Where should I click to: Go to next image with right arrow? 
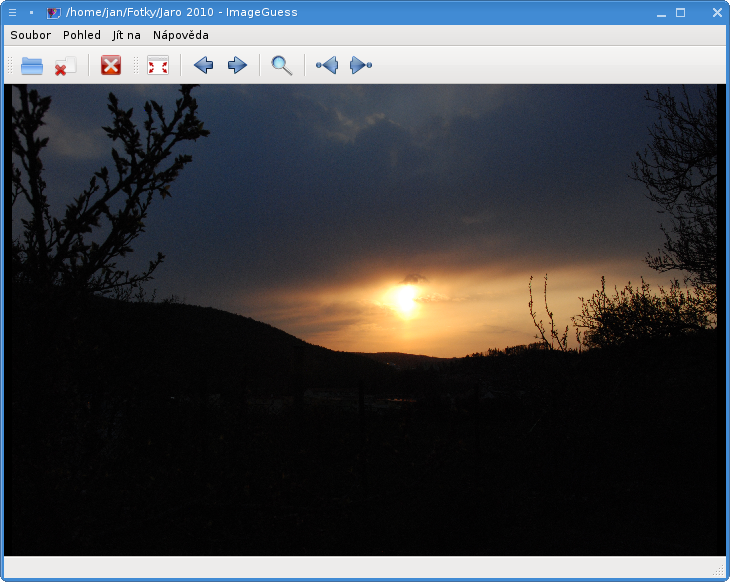pos(237,65)
